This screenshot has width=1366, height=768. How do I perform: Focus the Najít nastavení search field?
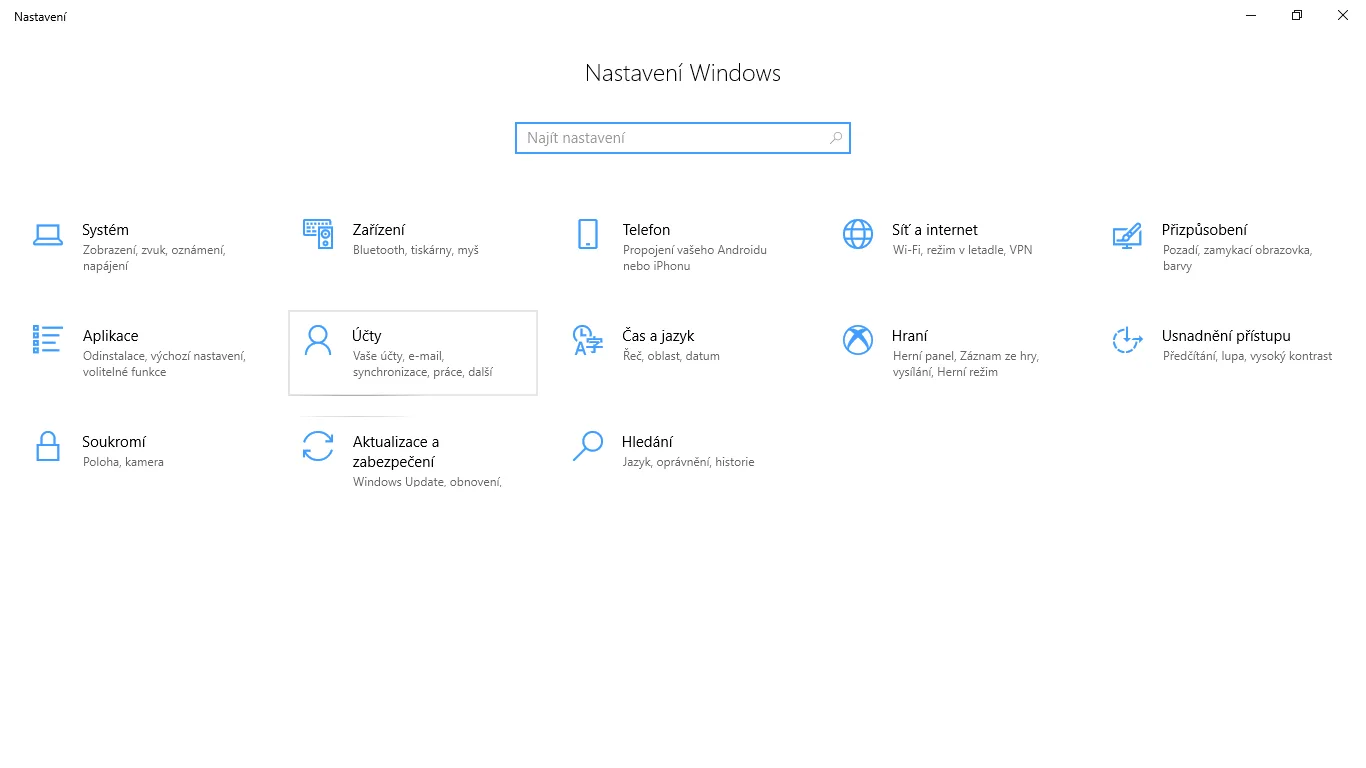683,138
